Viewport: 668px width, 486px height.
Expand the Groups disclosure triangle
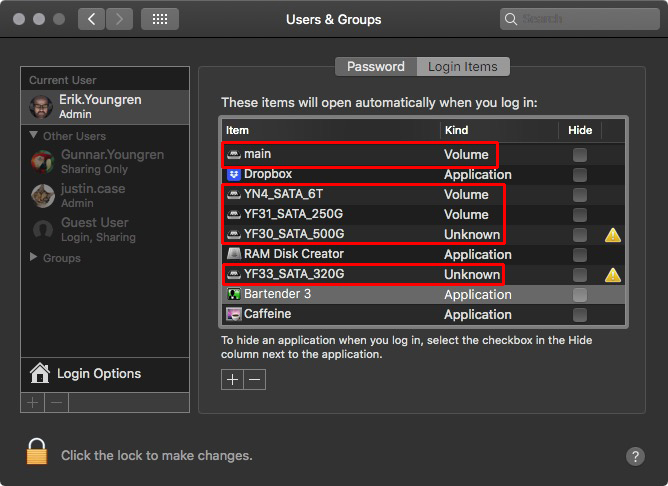tap(34, 258)
